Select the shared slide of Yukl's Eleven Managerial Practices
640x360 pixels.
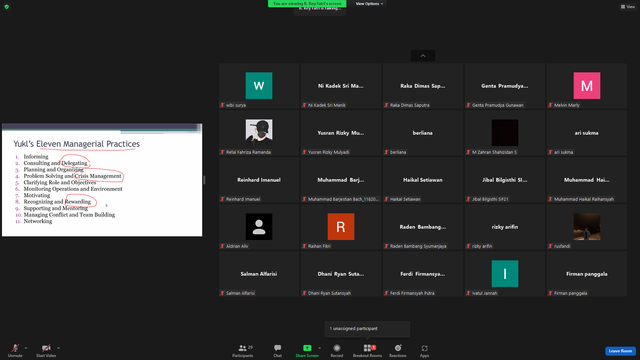click(102, 180)
